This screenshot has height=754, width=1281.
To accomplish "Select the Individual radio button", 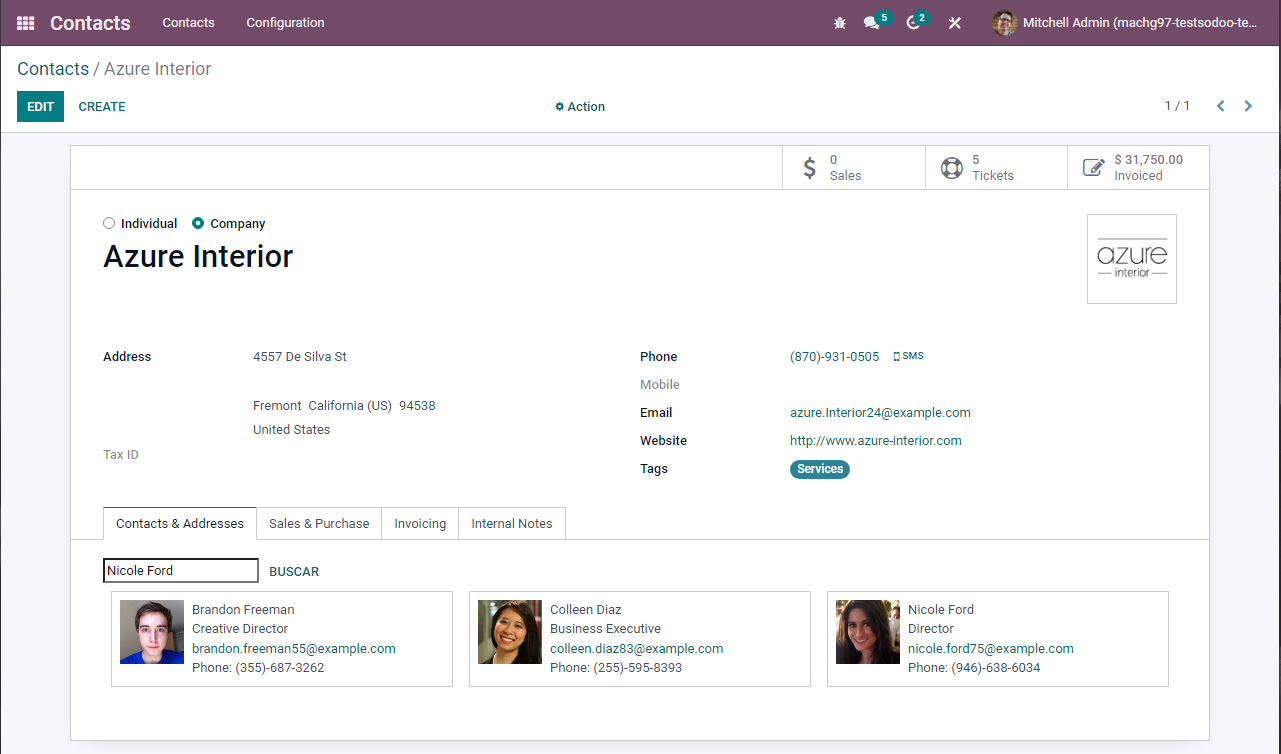I will [x=109, y=223].
